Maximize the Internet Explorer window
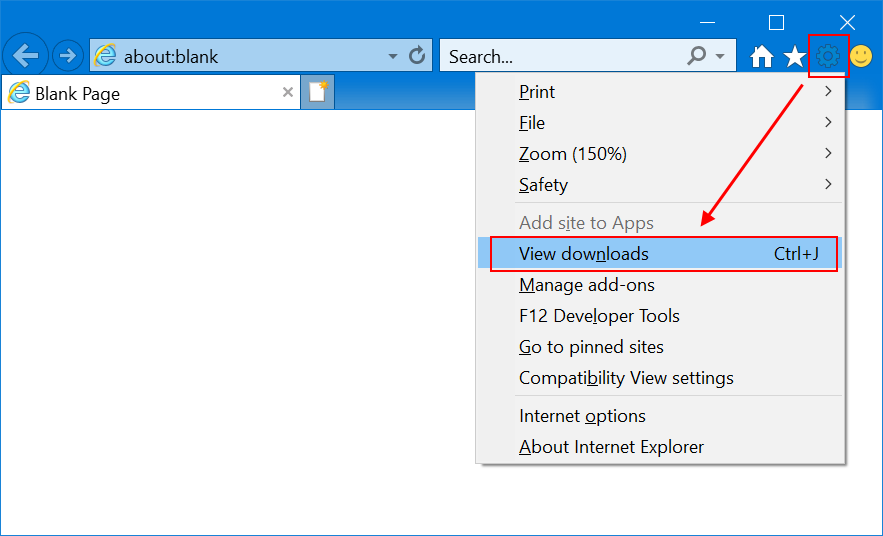883x536 pixels. [x=777, y=23]
